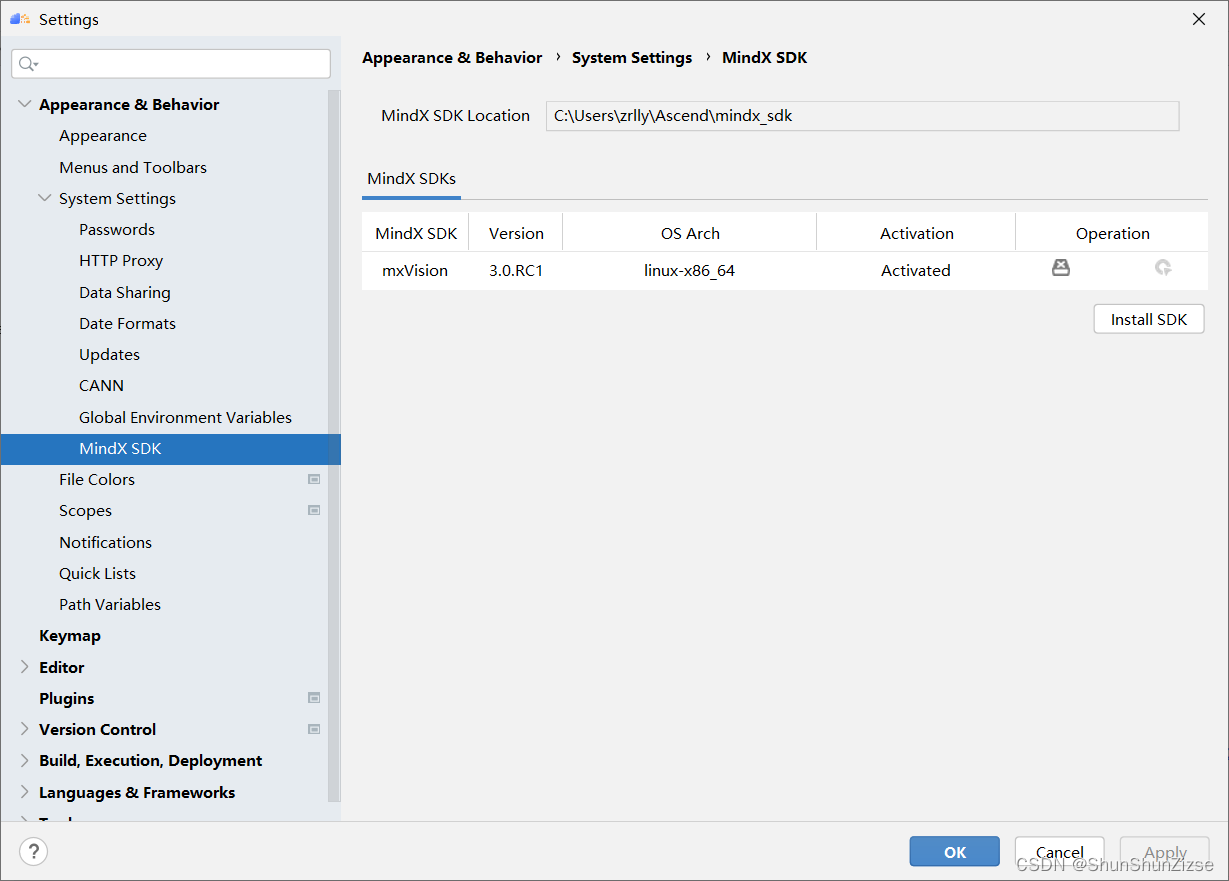
Task: Click the OS Arch column header
Action: click(x=690, y=233)
